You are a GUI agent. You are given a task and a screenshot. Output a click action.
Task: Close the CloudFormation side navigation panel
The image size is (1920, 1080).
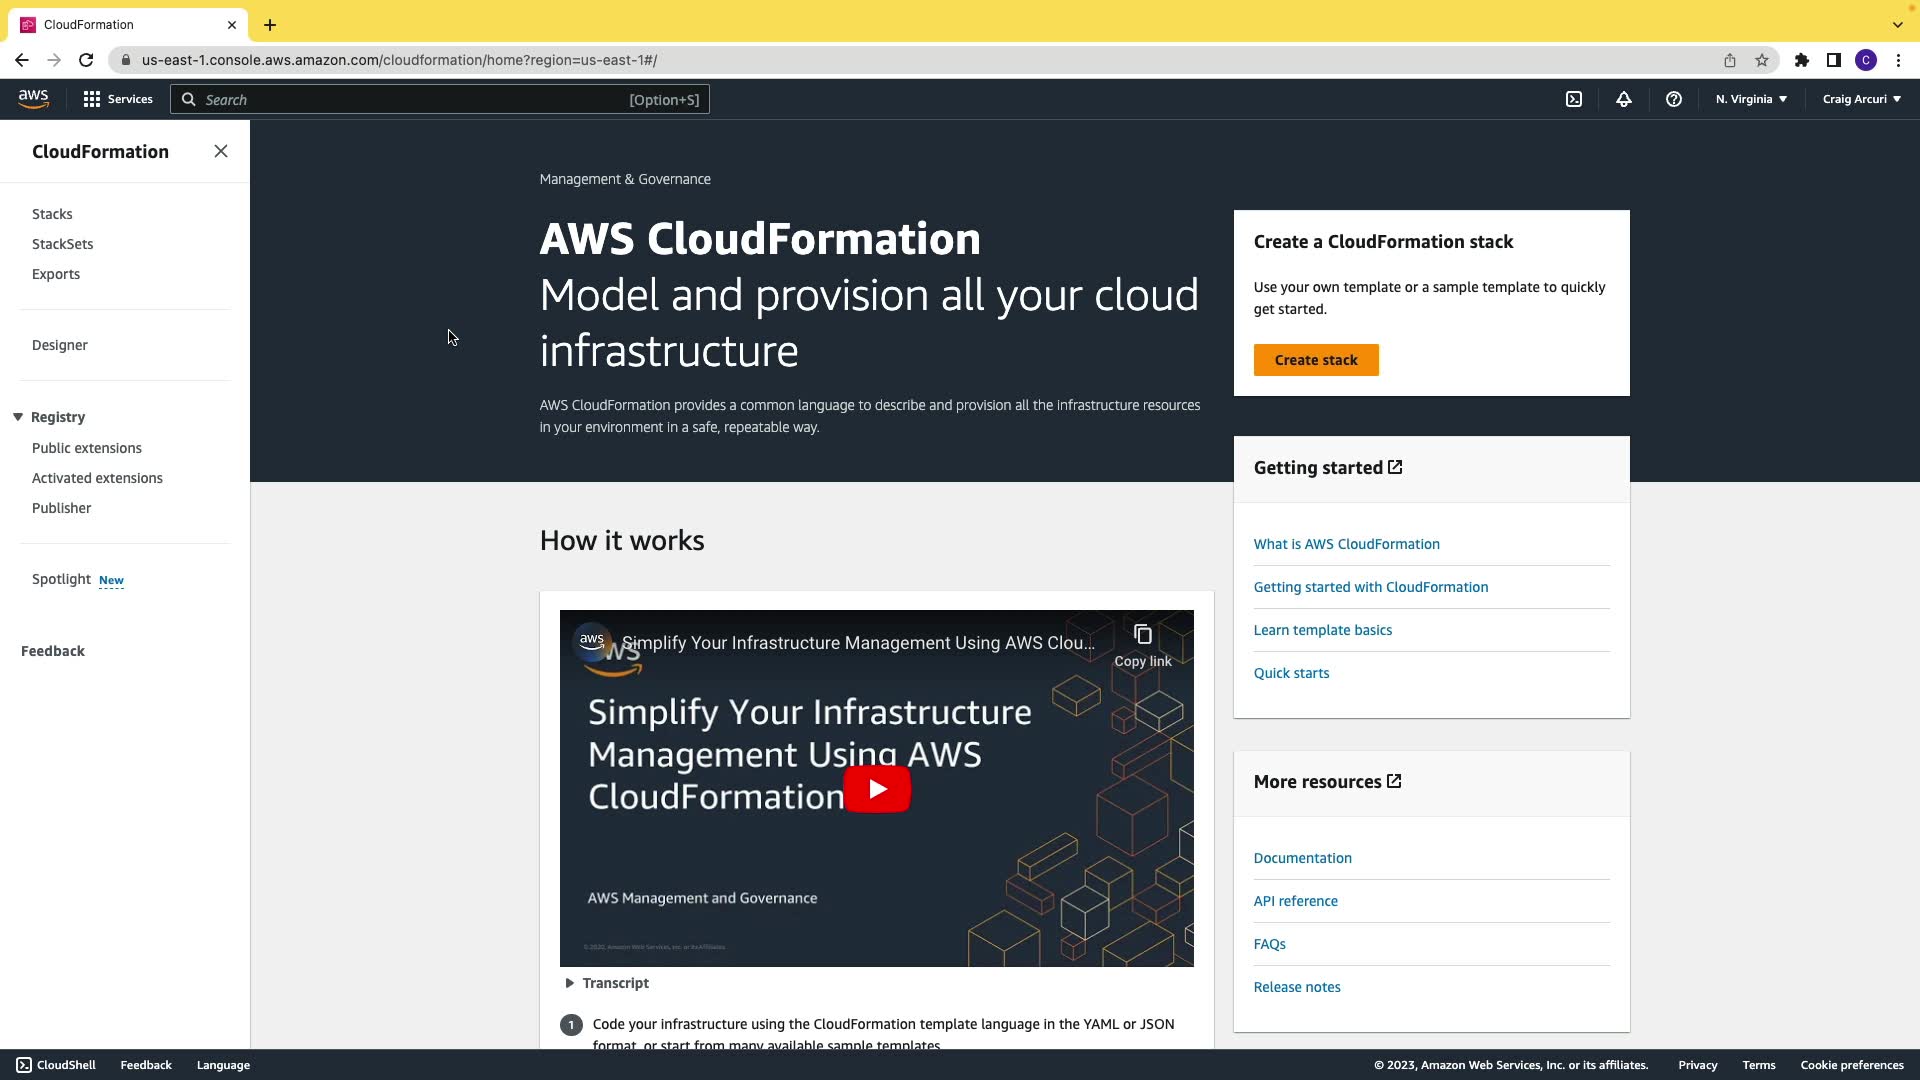[x=221, y=151]
